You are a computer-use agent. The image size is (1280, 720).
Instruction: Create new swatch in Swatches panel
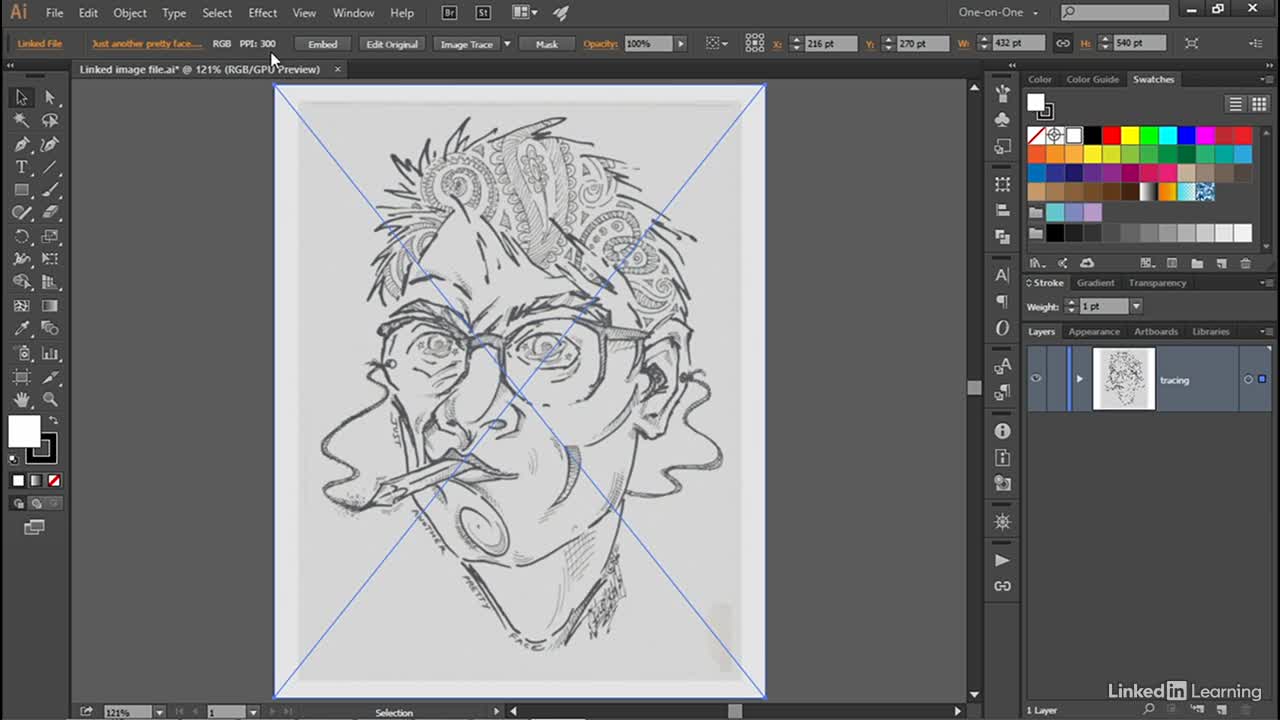point(1221,263)
